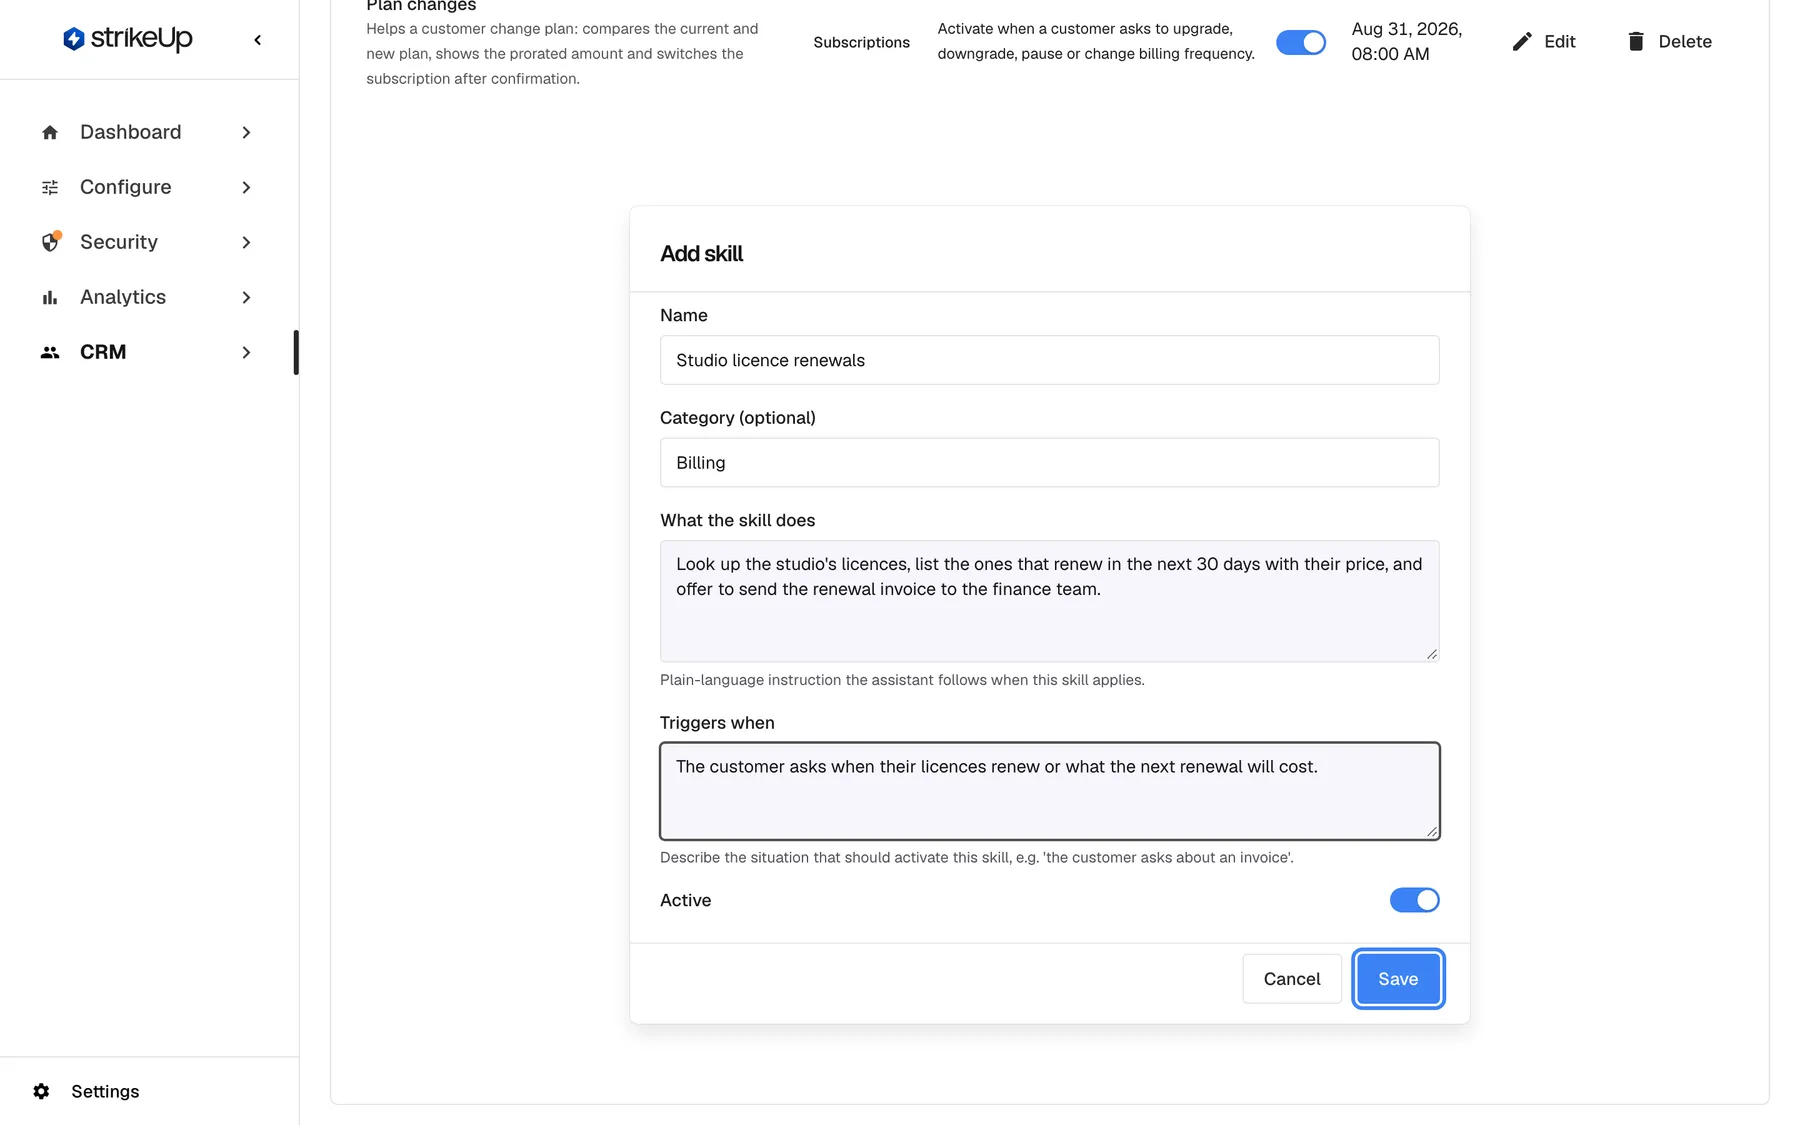
Task: Click the Add skill dialog heading
Action: click(x=701, y=254)
